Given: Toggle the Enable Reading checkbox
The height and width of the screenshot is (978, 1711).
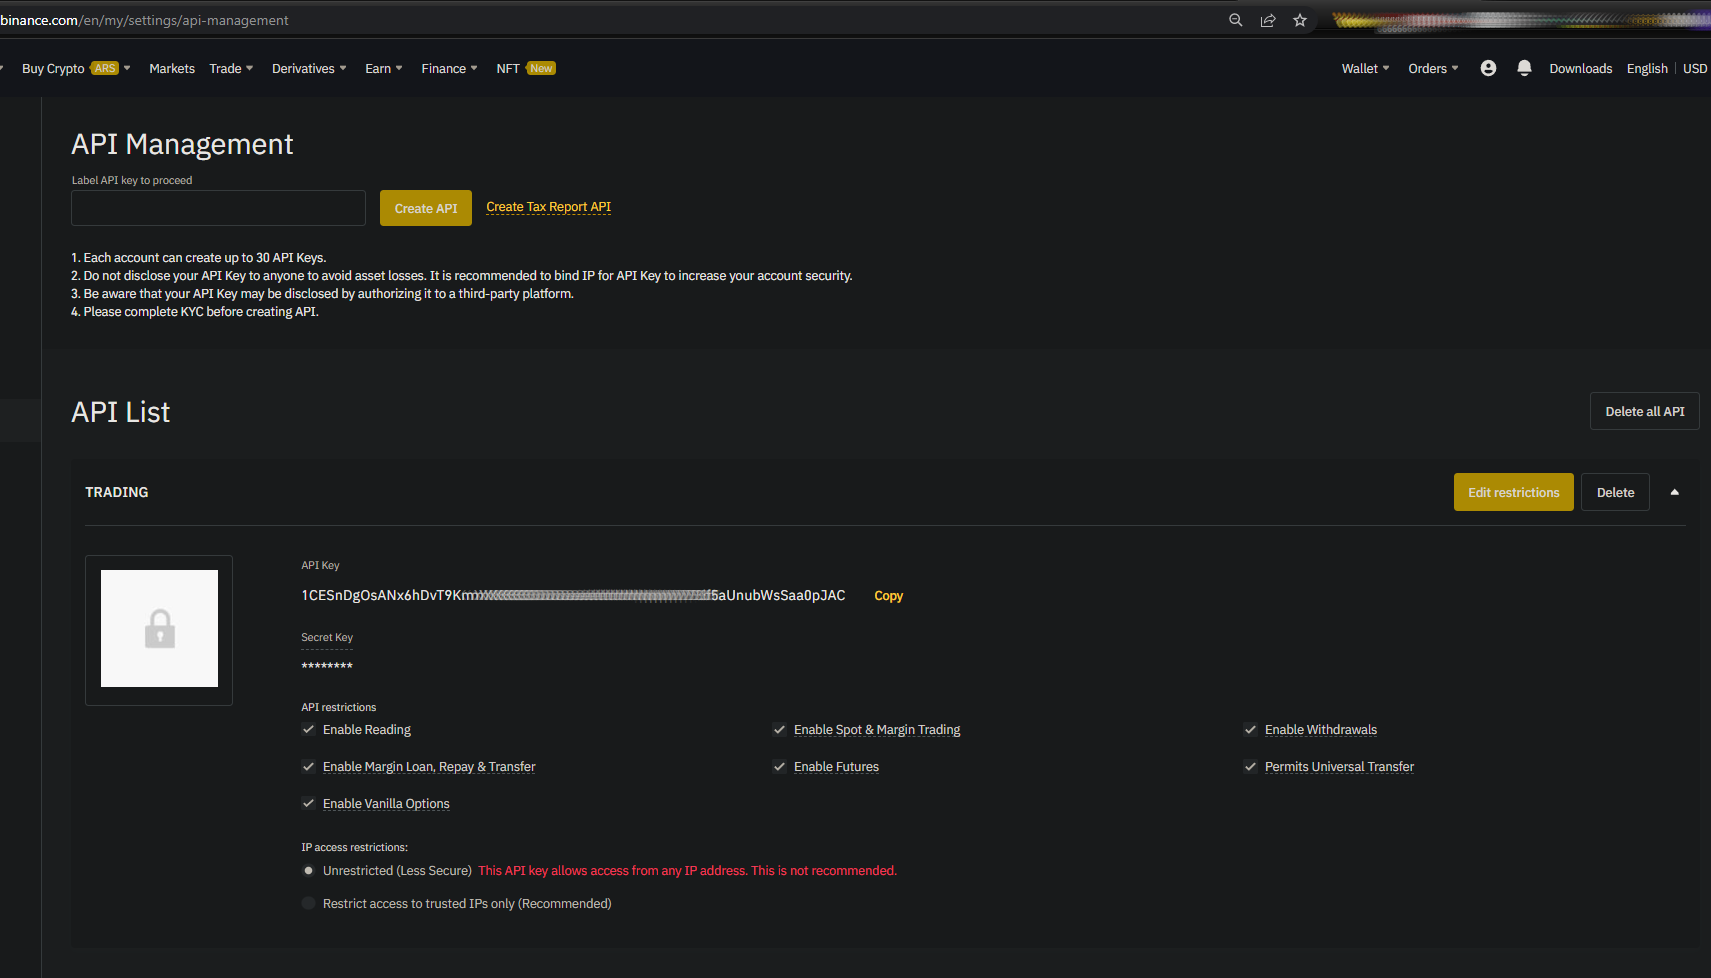Looking at the screenshot, I should pos(309,730).
